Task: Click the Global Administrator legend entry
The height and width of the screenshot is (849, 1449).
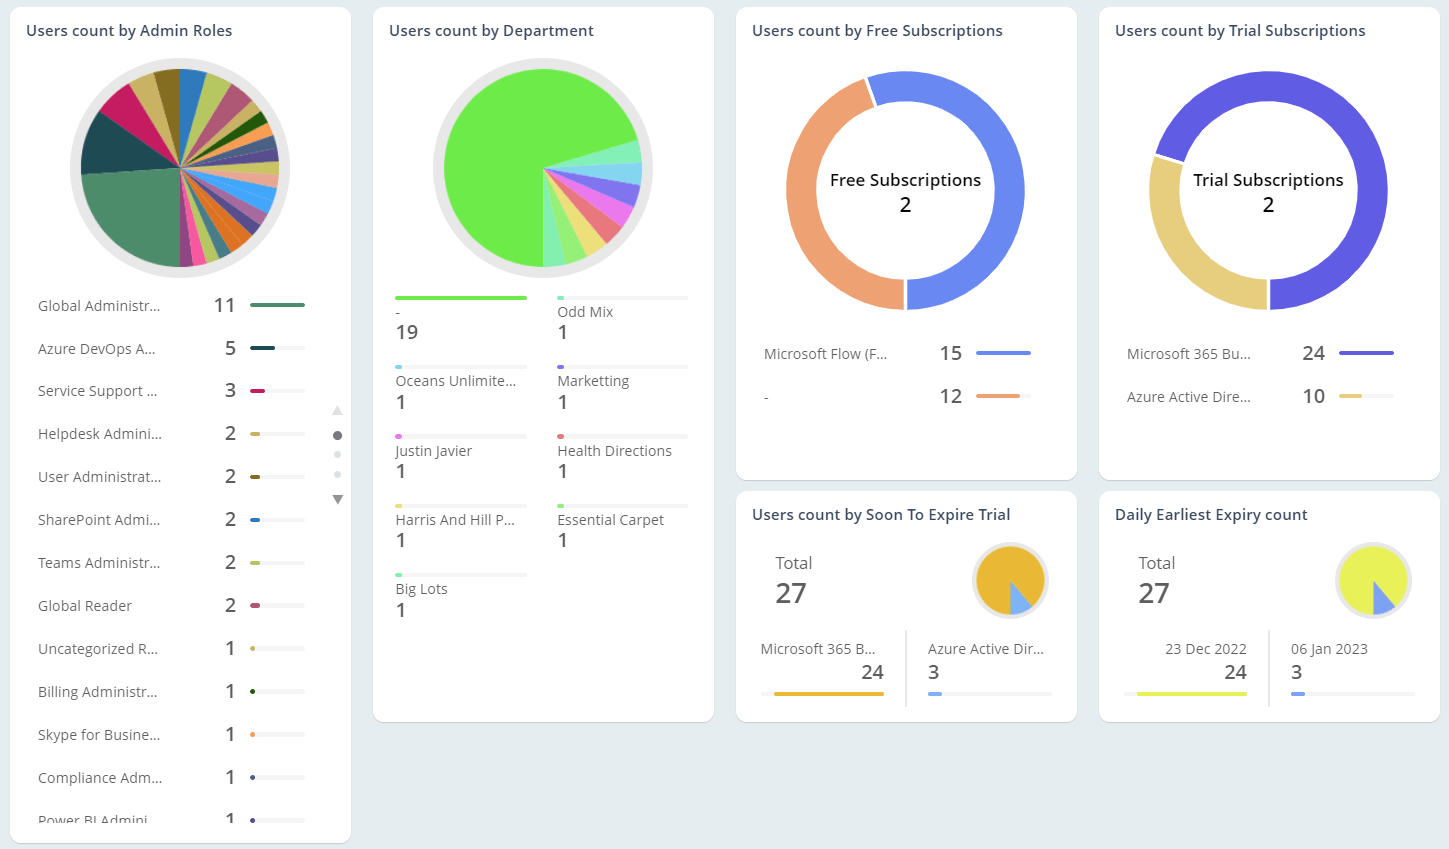Action: click(x=99, y=306)
